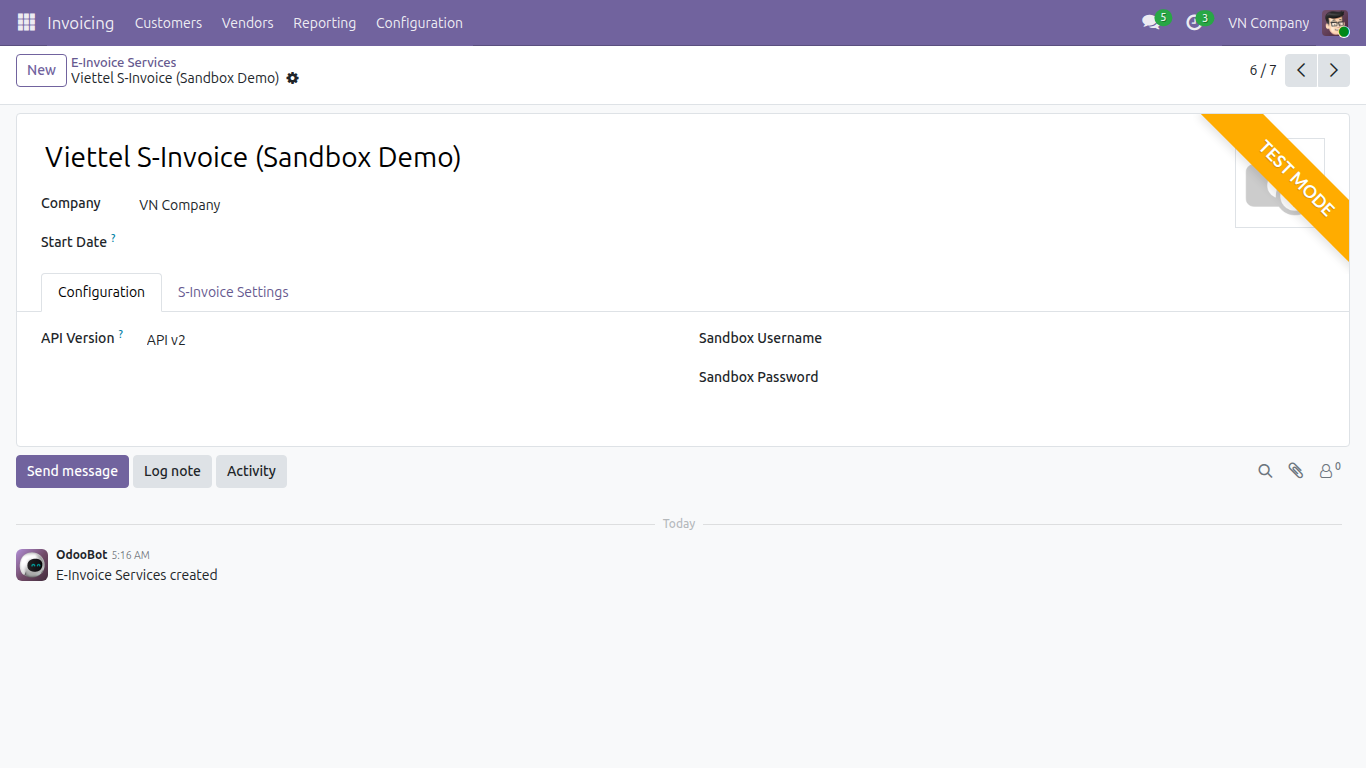Viewport: 1366px width, 768px height.
Task: Show the Start Date help tooltip mark
Action: coord(113,238)
